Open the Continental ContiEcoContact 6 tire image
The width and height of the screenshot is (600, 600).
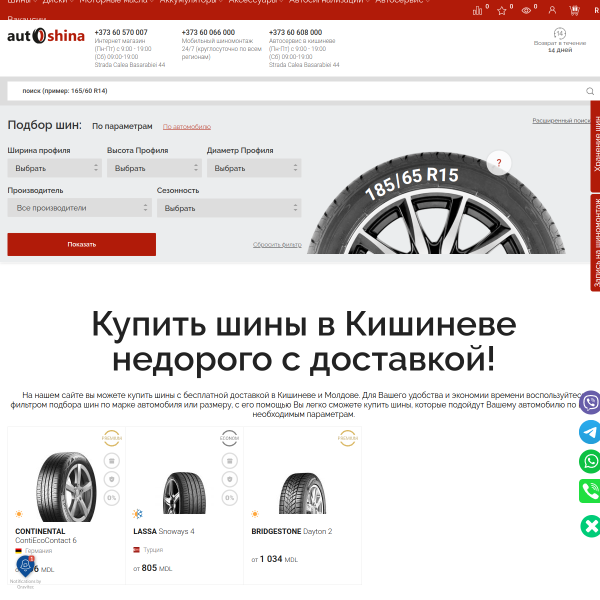pyautogui.click(x=66, y=486)
